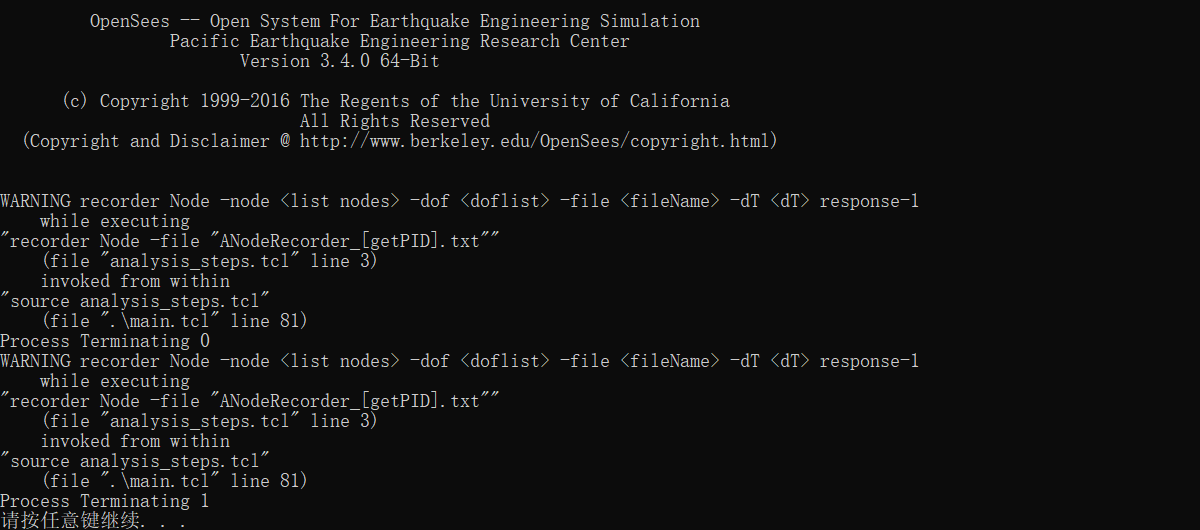This screenshot has width=1200, height=530.
Task: Click the WARNING line above Process Terminating 0
Action: (x=460, y=201)
